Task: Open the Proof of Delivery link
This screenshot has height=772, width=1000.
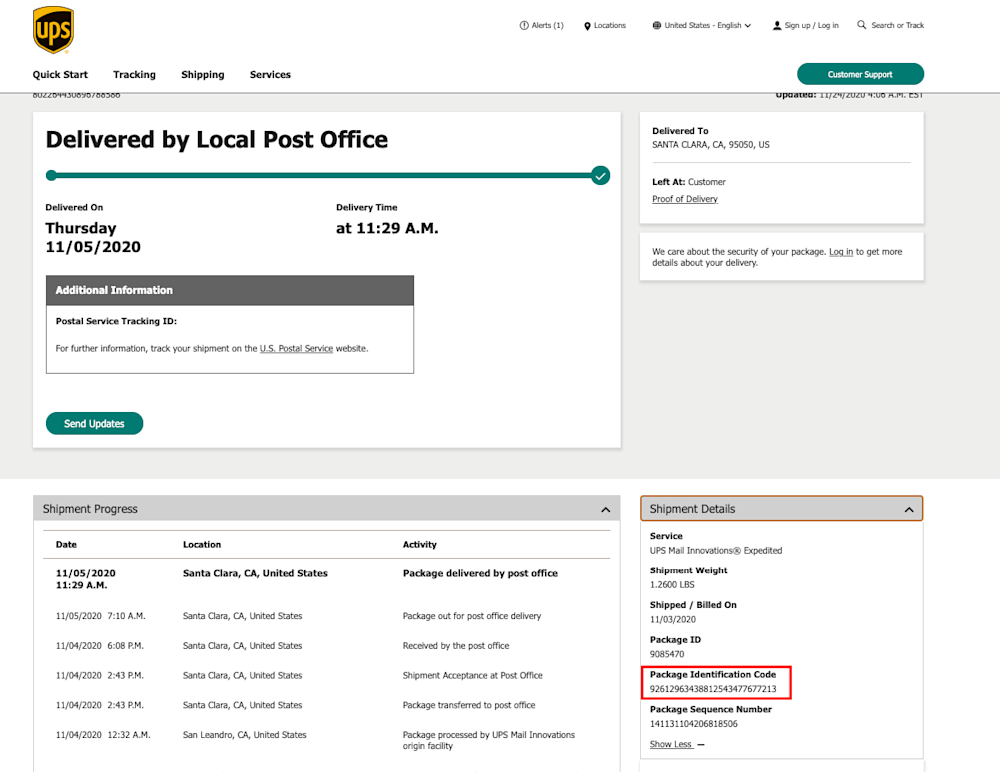Action: click(x=685, y=199)
